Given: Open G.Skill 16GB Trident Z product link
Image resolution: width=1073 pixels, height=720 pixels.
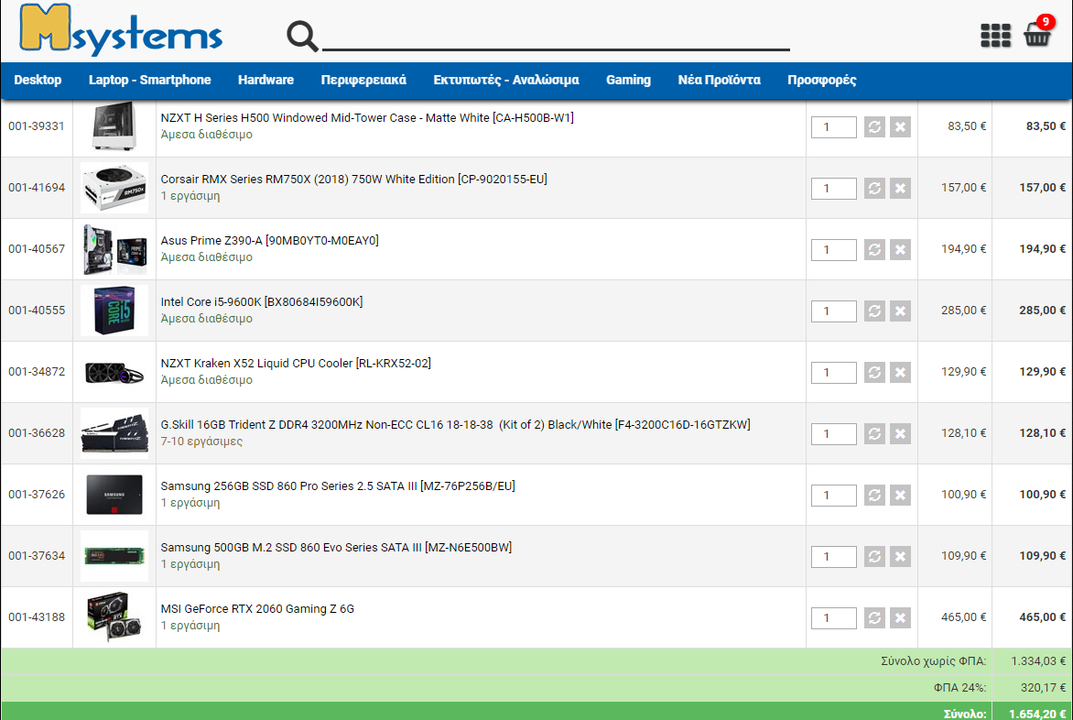Looking at the screenshot, I should 455,425.
